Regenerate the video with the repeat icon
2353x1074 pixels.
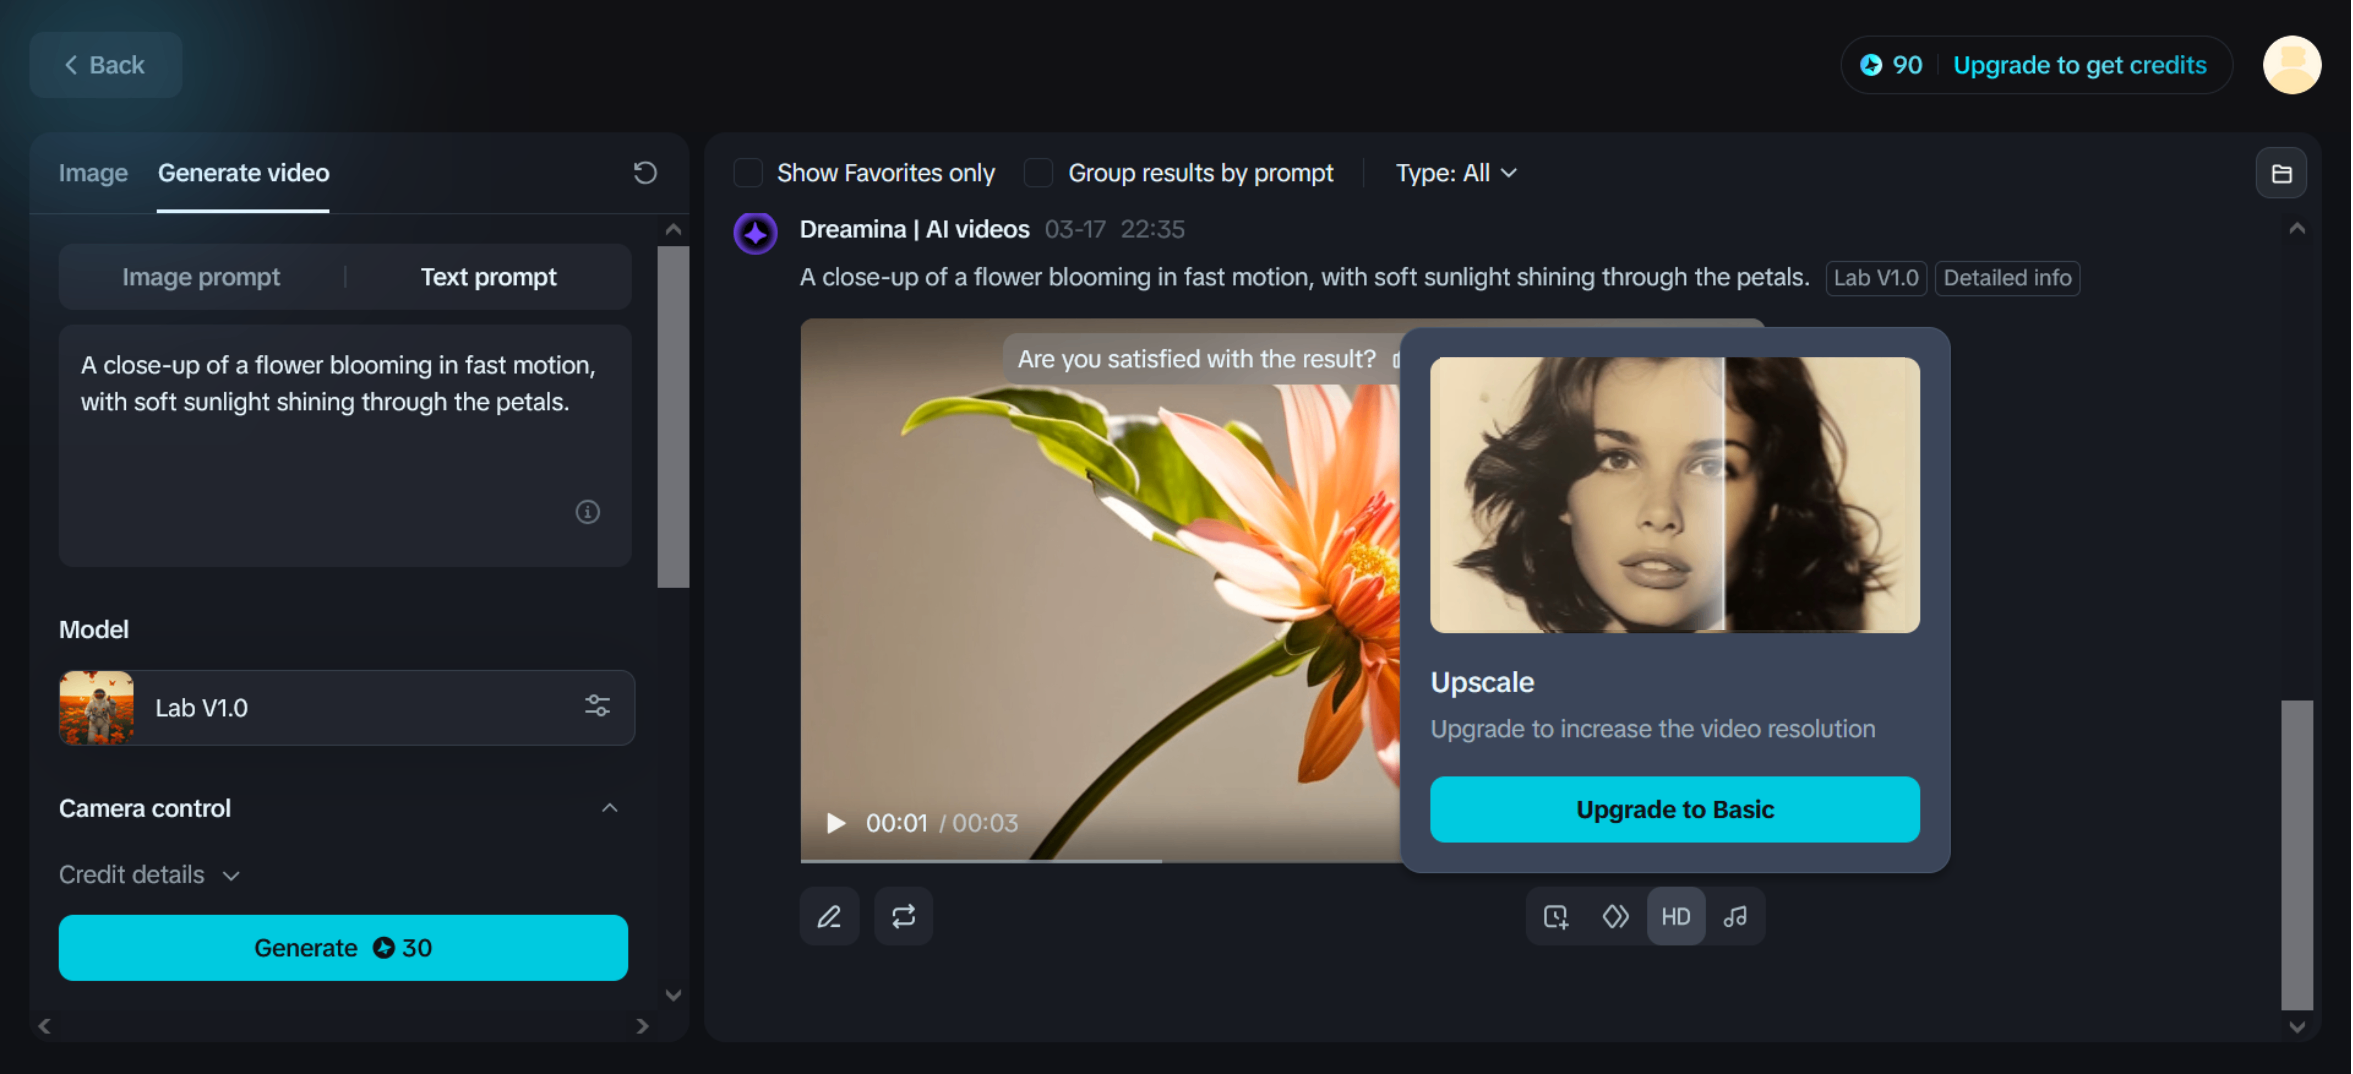tap(903, 915)
